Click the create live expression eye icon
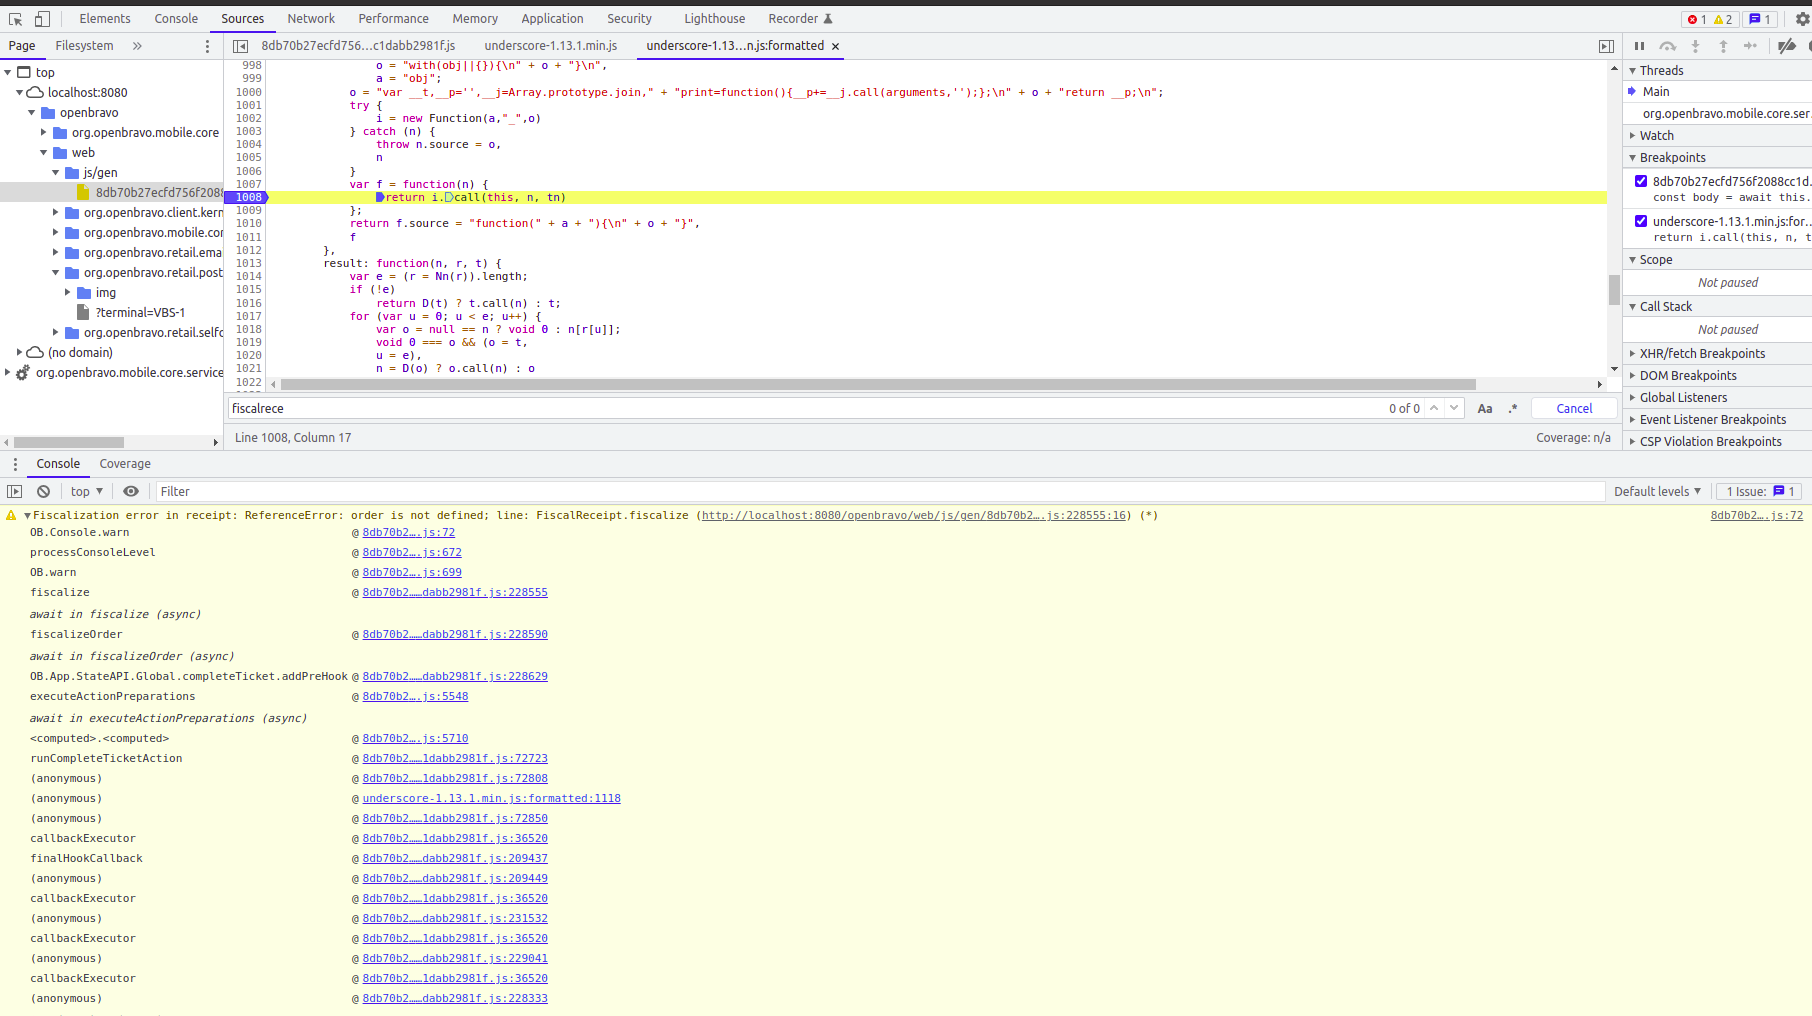The width and height of the screenshot is (1812, 1016). tap(131, 491)
